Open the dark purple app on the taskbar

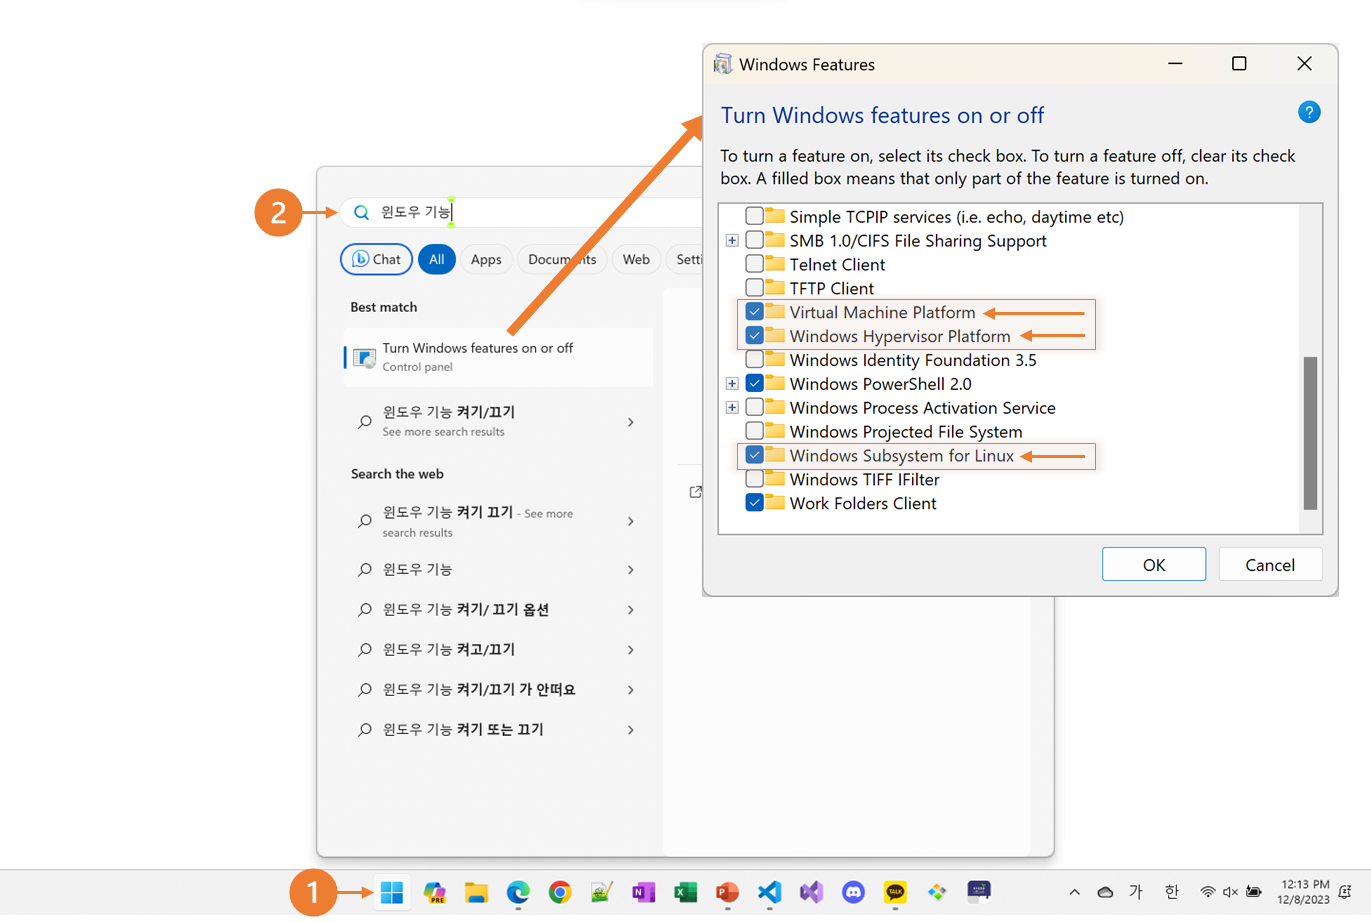(979, 891)
